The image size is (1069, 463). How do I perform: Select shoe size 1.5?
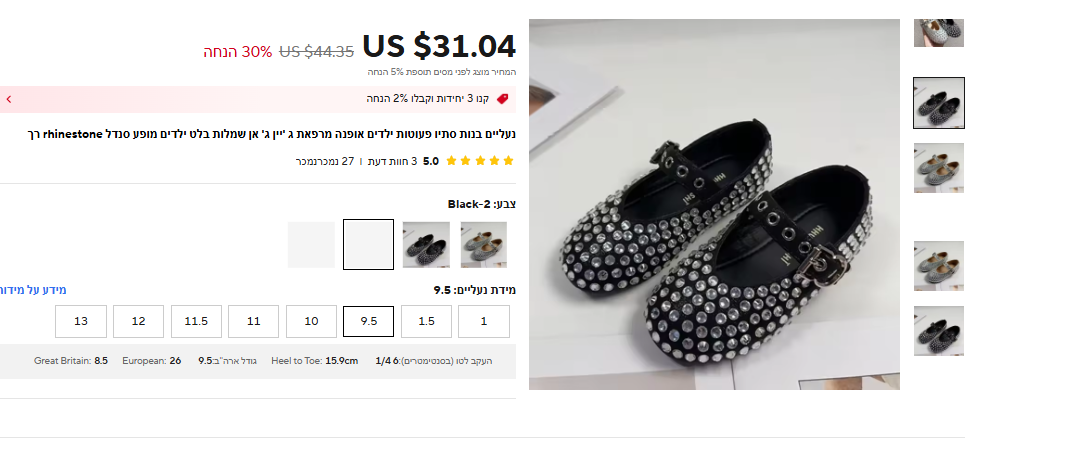click(426, 322)
